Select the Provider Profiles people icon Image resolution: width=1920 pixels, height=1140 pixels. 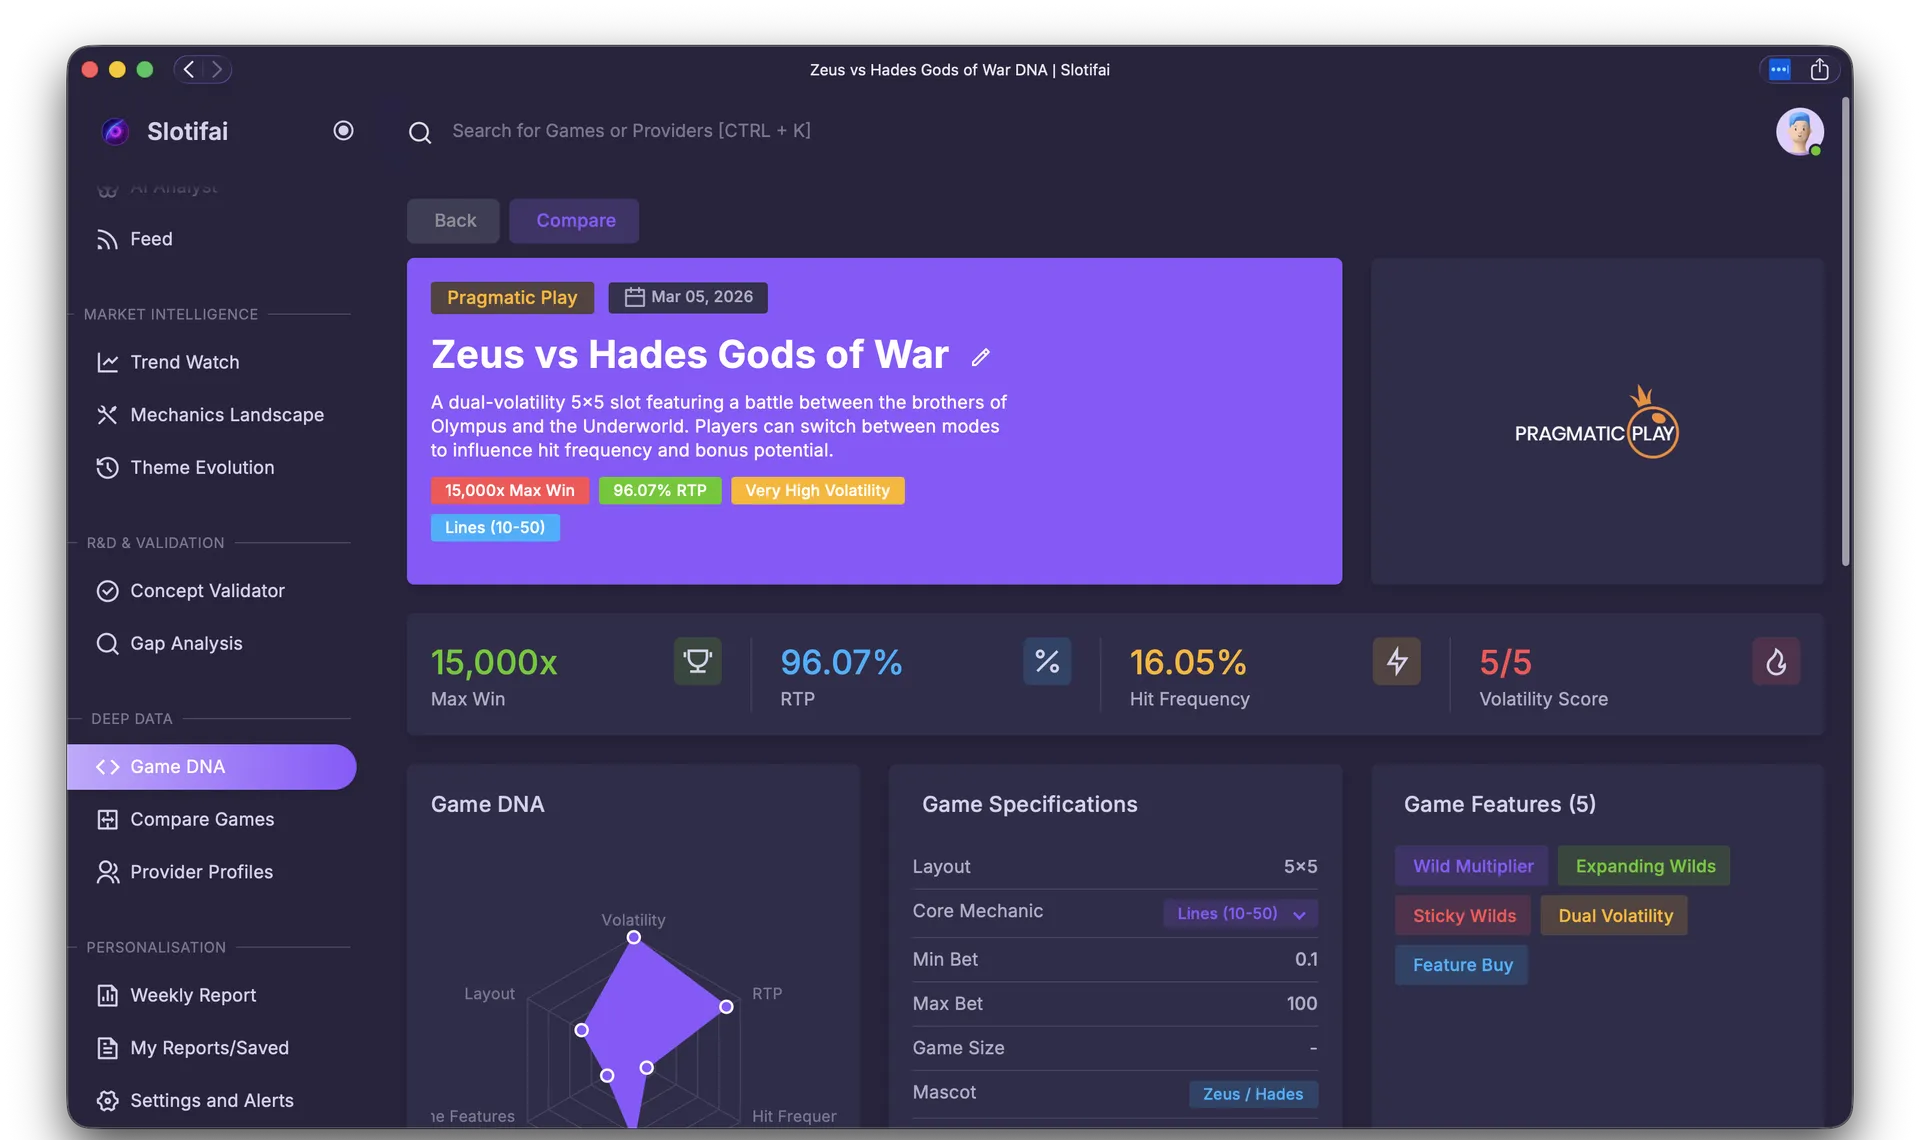pos(108,872)
